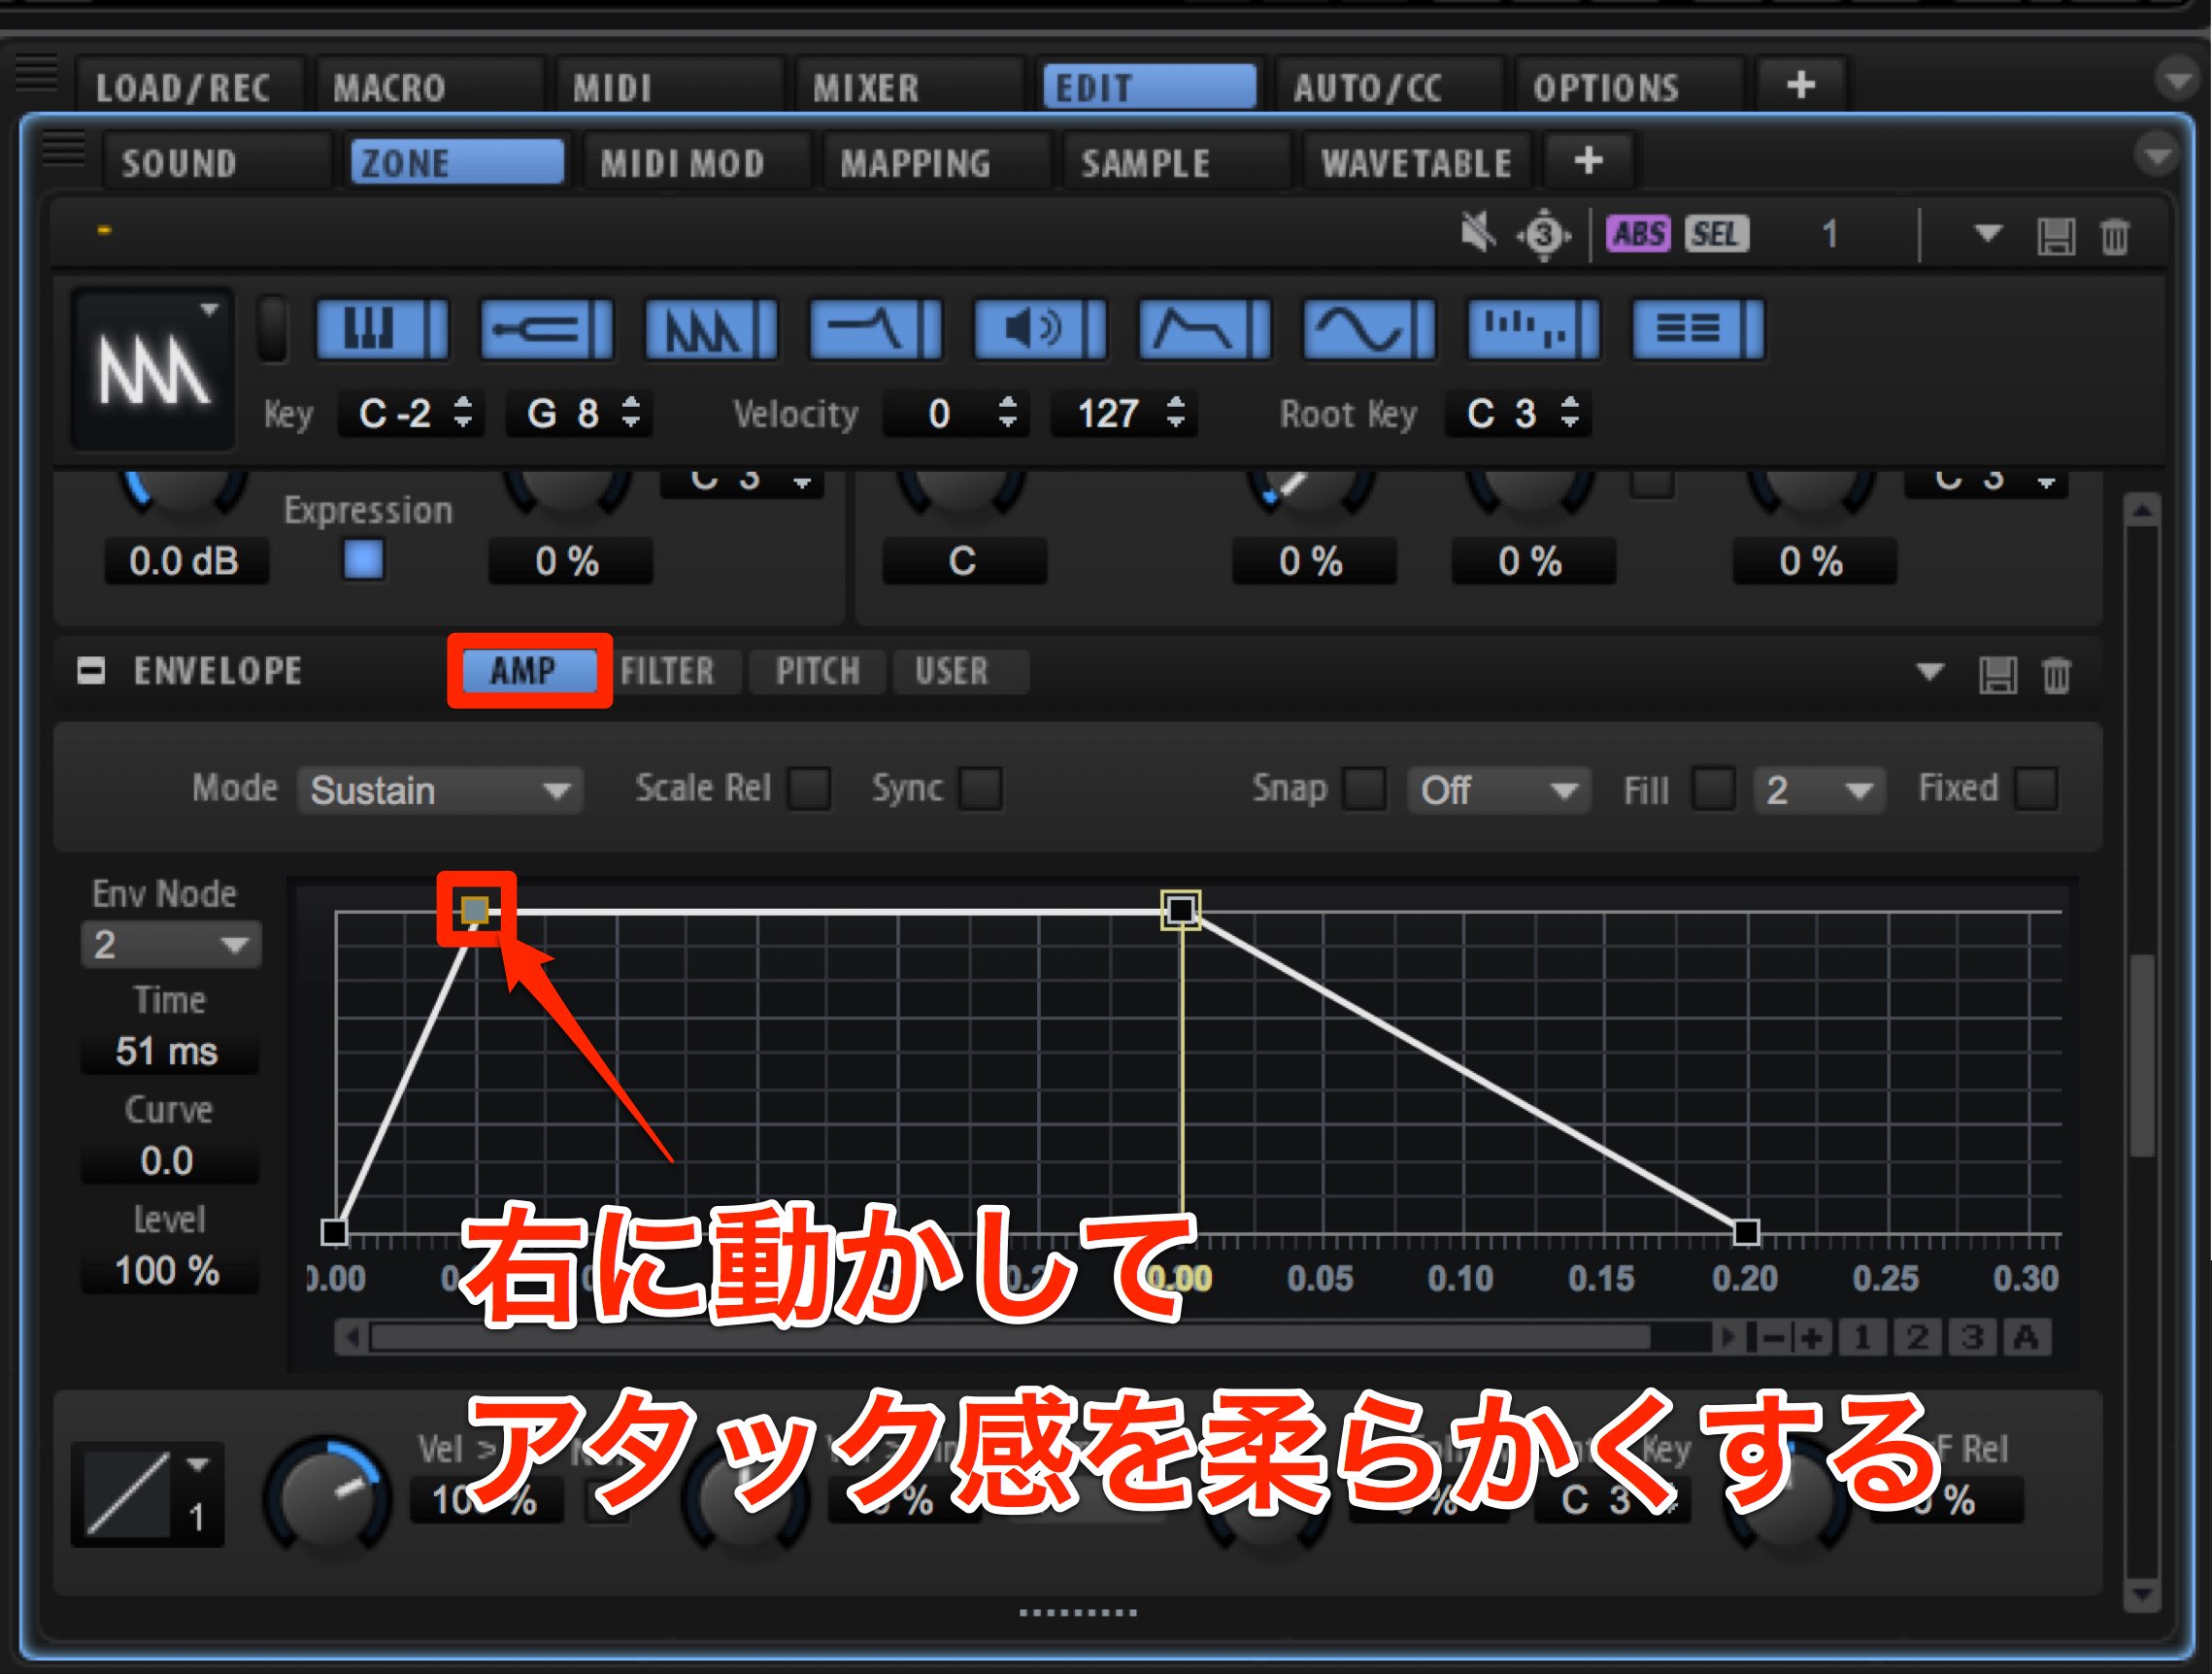Open the modulation matrix section icon

(1698, 329)
